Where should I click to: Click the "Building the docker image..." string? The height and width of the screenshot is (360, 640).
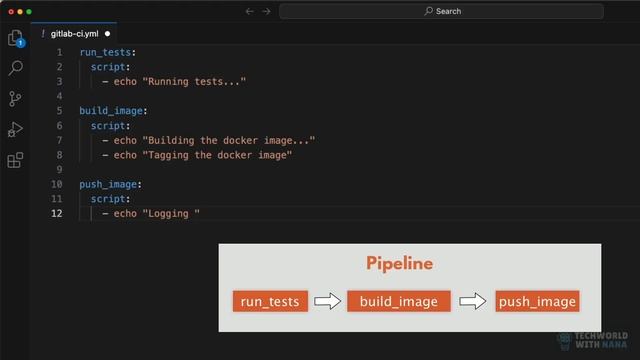[229, 140]
